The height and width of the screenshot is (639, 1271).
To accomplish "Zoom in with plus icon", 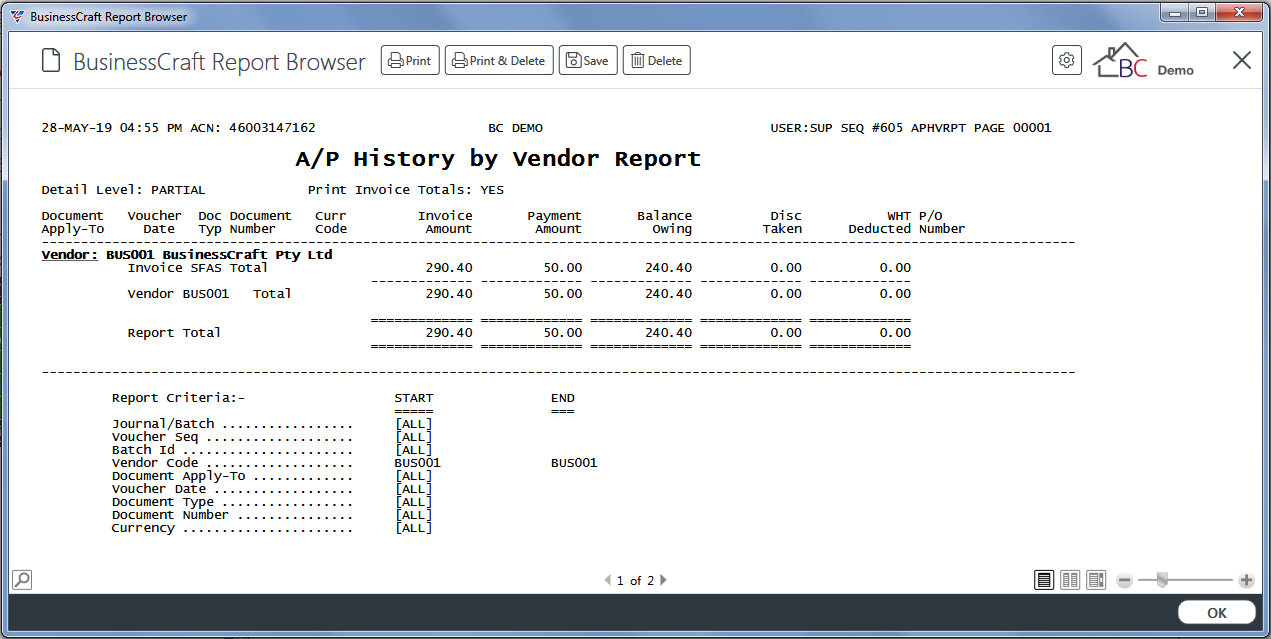I will point(1246,580).
